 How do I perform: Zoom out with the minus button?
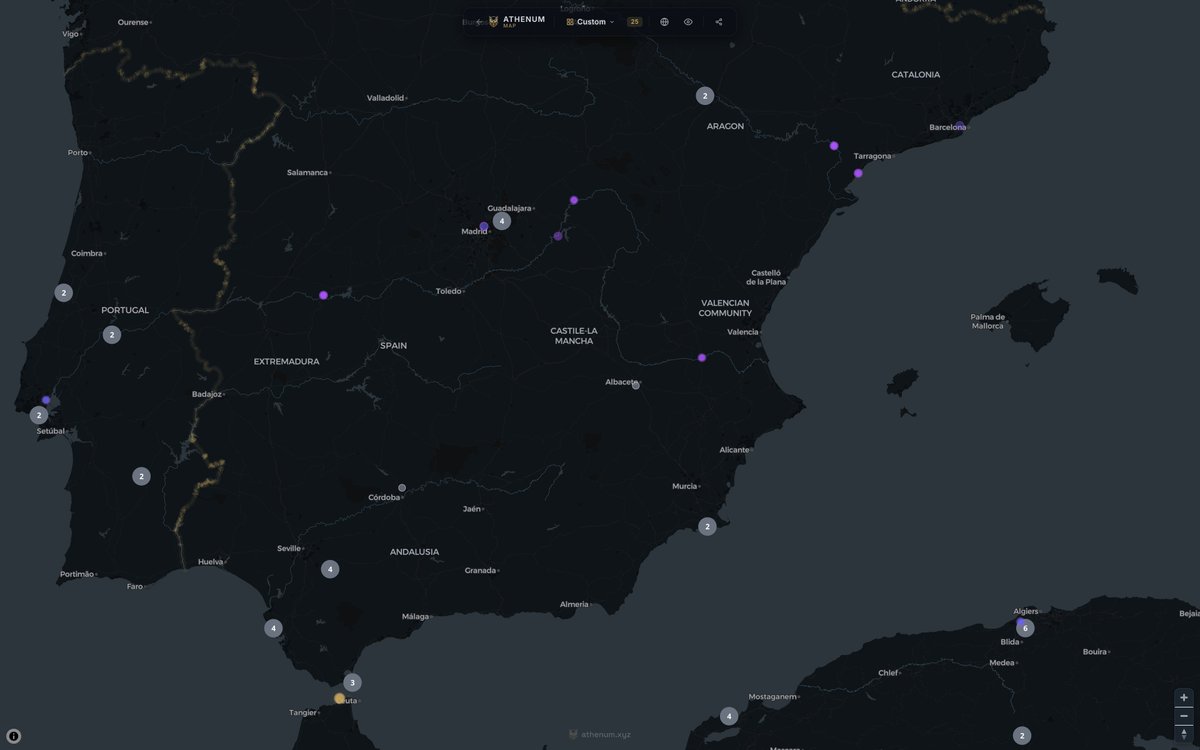click(1184, 715)
